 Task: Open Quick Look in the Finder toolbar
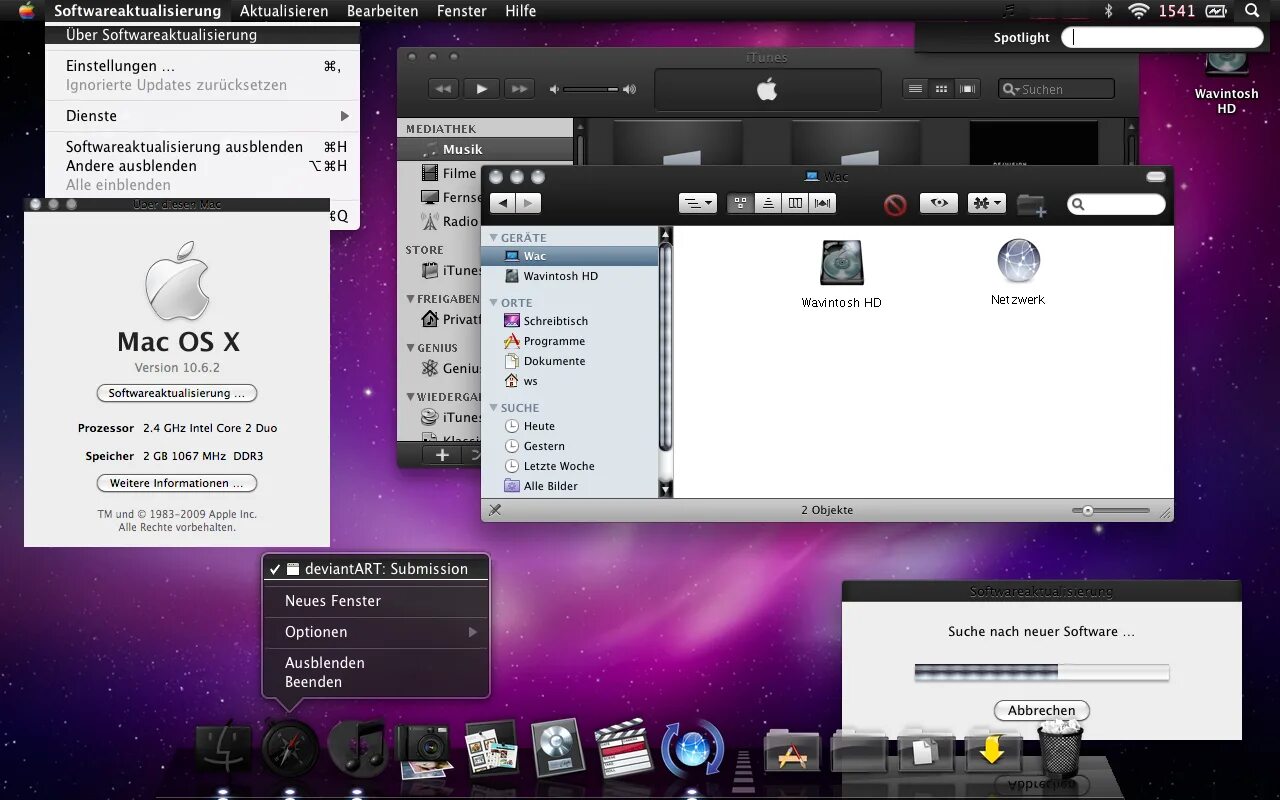click(938, 203)
